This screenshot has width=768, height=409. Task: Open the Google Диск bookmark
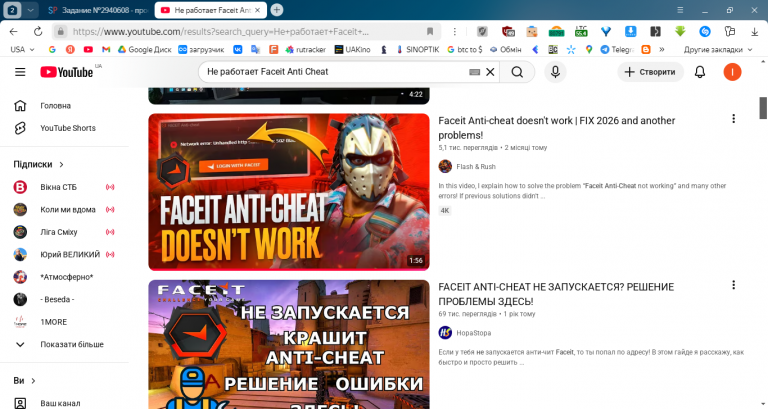click(144, 49)
